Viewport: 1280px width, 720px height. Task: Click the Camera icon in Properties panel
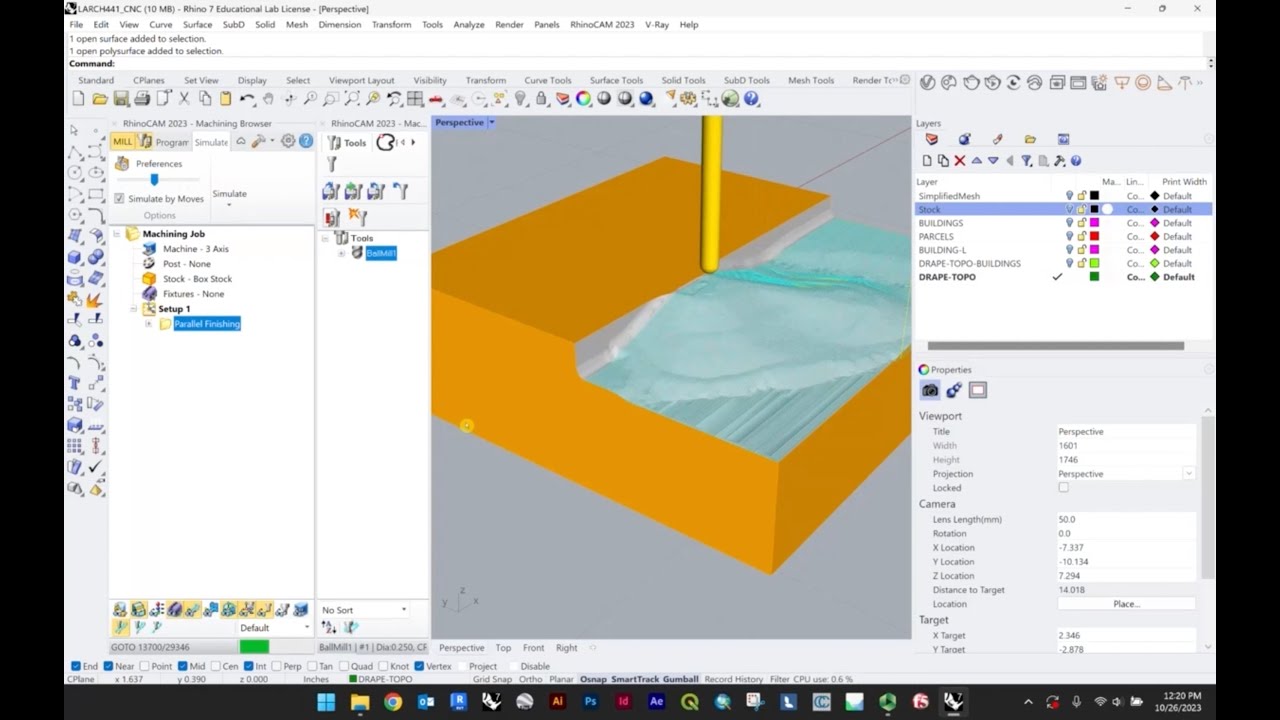(930, 390)
